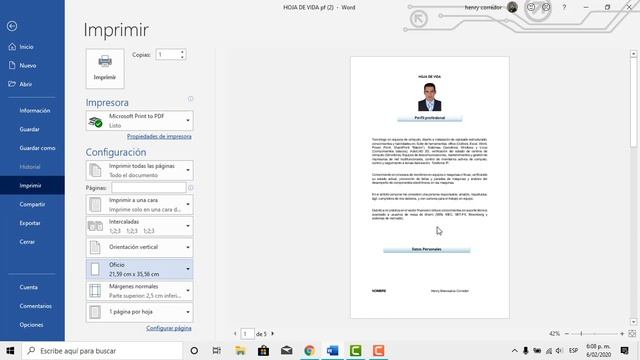Open Exportar section
Screen dimensions: 640x360
pyautogui.click(x=30, y=223)
